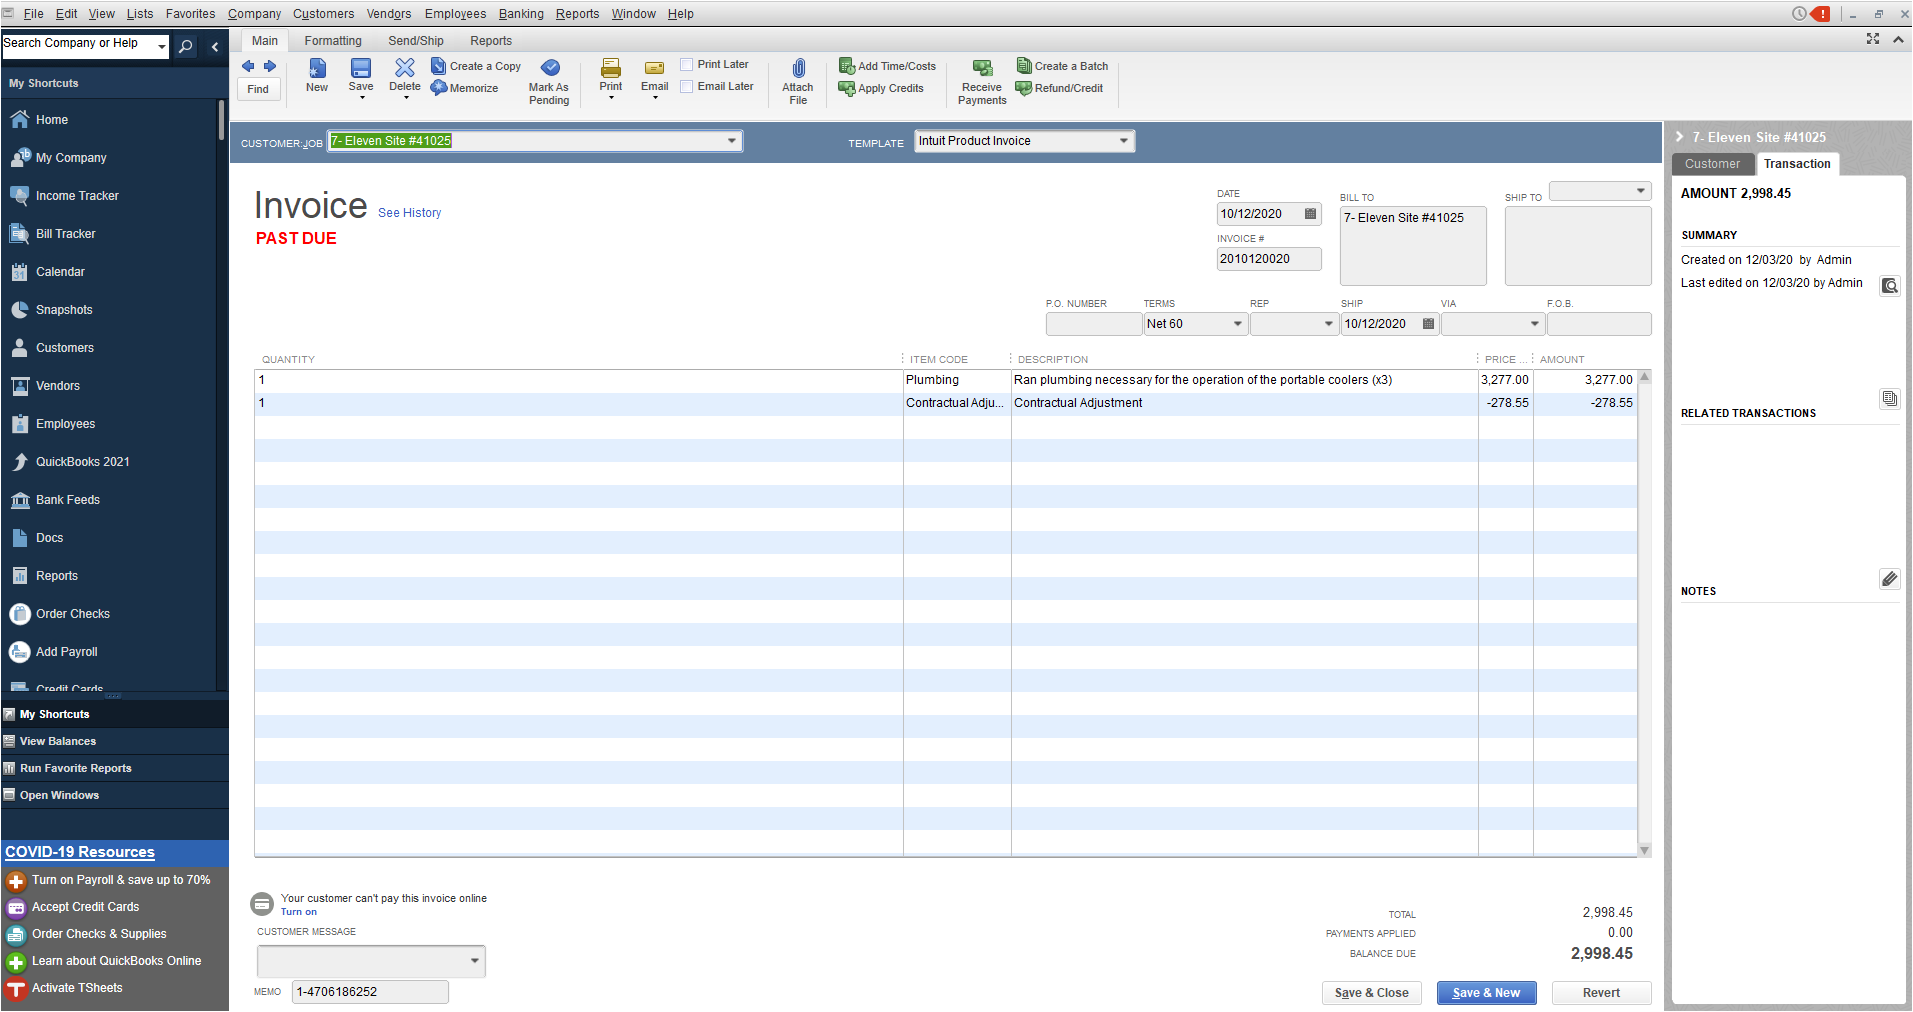Screen dimensions: 1913x1012
Task: Click the search magnifier icon
Action: tap(185, 46)
